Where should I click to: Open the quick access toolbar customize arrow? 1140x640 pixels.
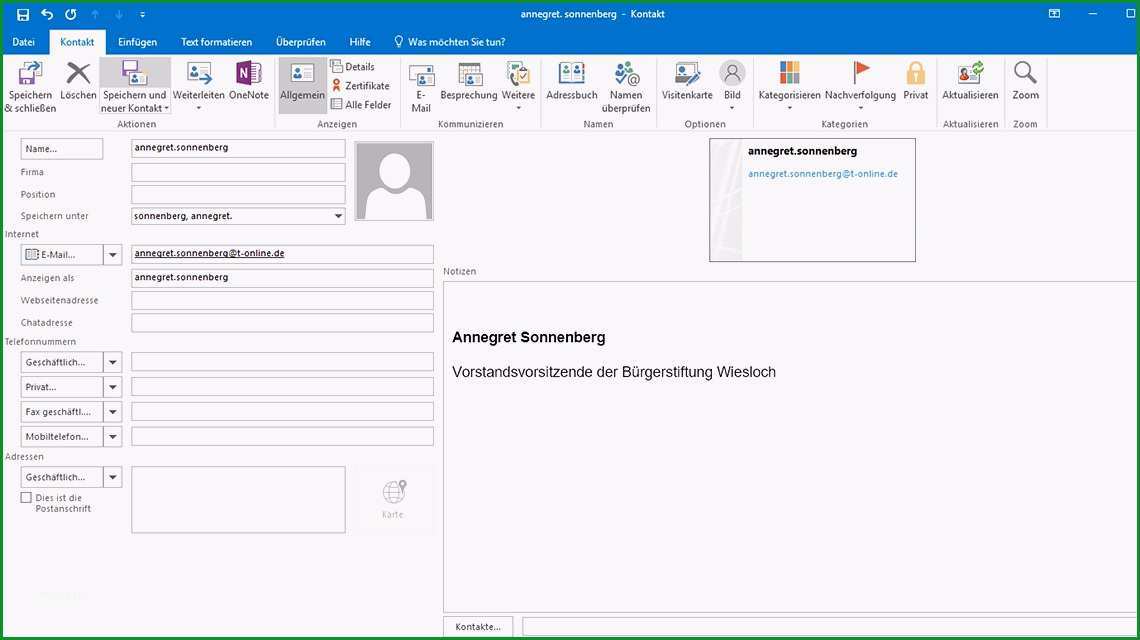[142, 15]
